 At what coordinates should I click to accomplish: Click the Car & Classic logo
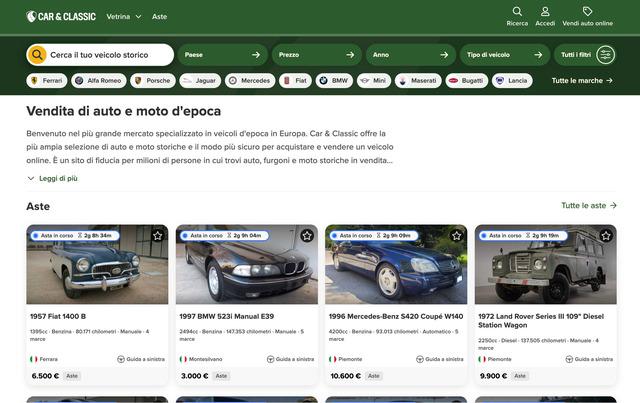click(60, 17)
